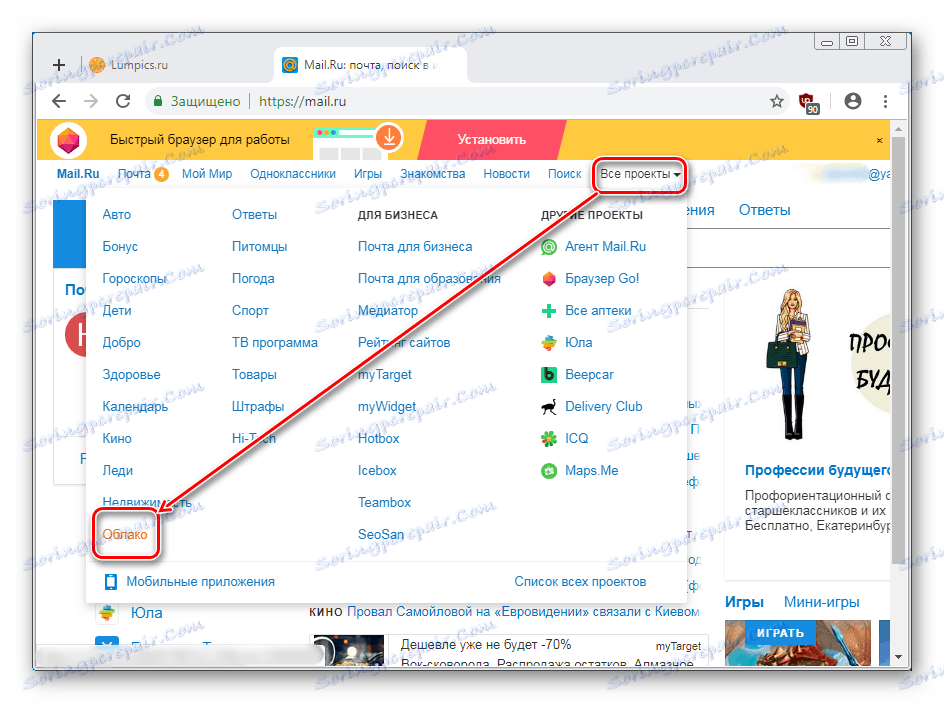
Task: Close the yellow browser promo banner
Action: pyautogui.click(x=880, y=140)
